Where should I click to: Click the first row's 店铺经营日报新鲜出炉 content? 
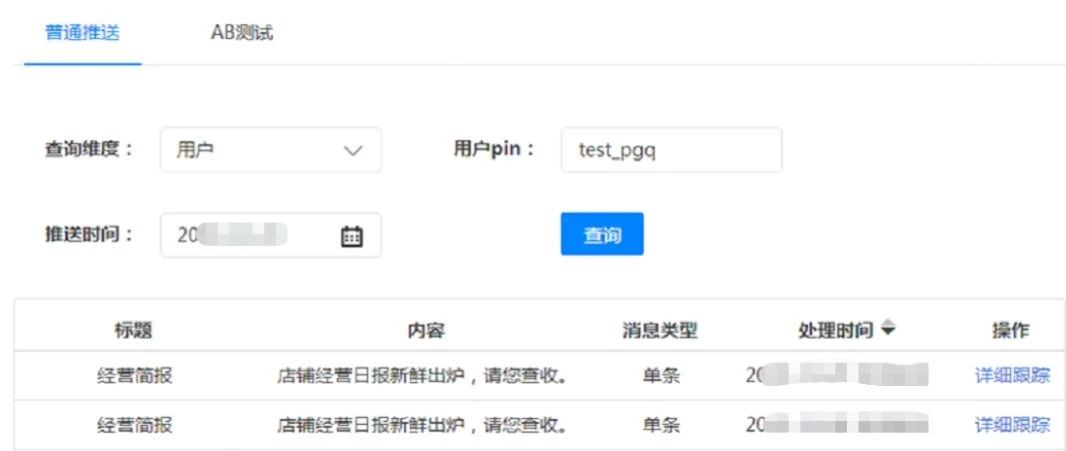[x=423, y=375]
